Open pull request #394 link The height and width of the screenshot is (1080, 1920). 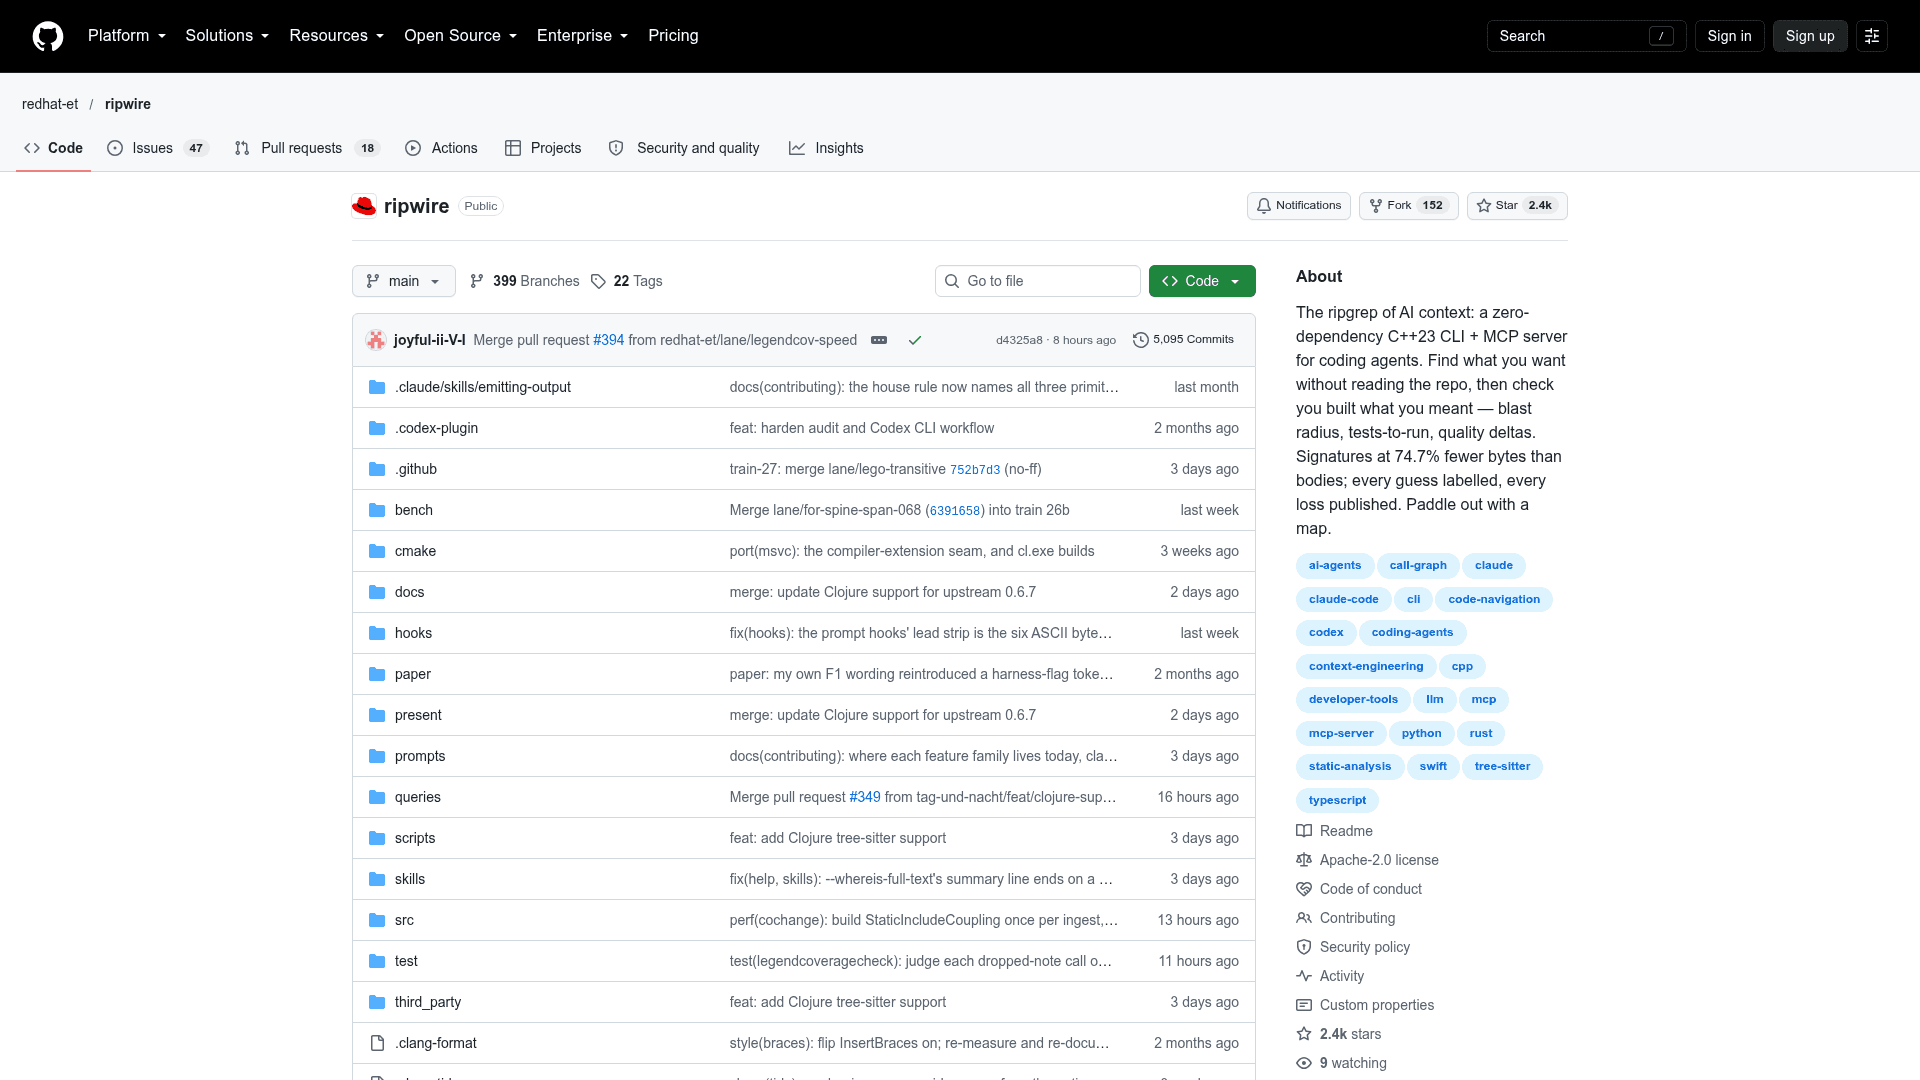click(x=608, y=340)
